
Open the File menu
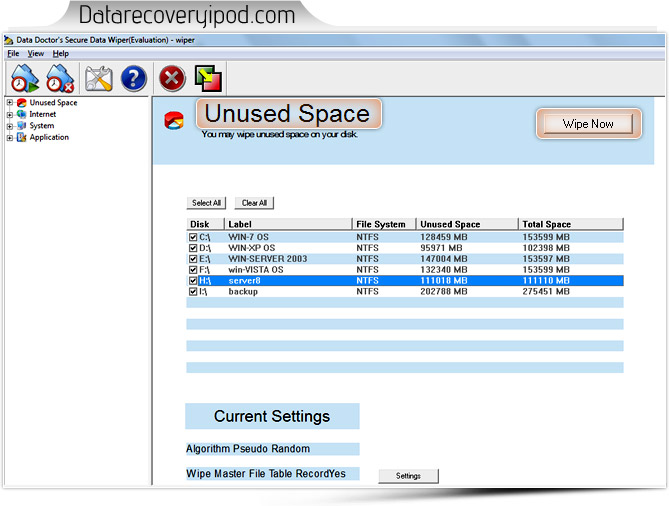[13, 54]
